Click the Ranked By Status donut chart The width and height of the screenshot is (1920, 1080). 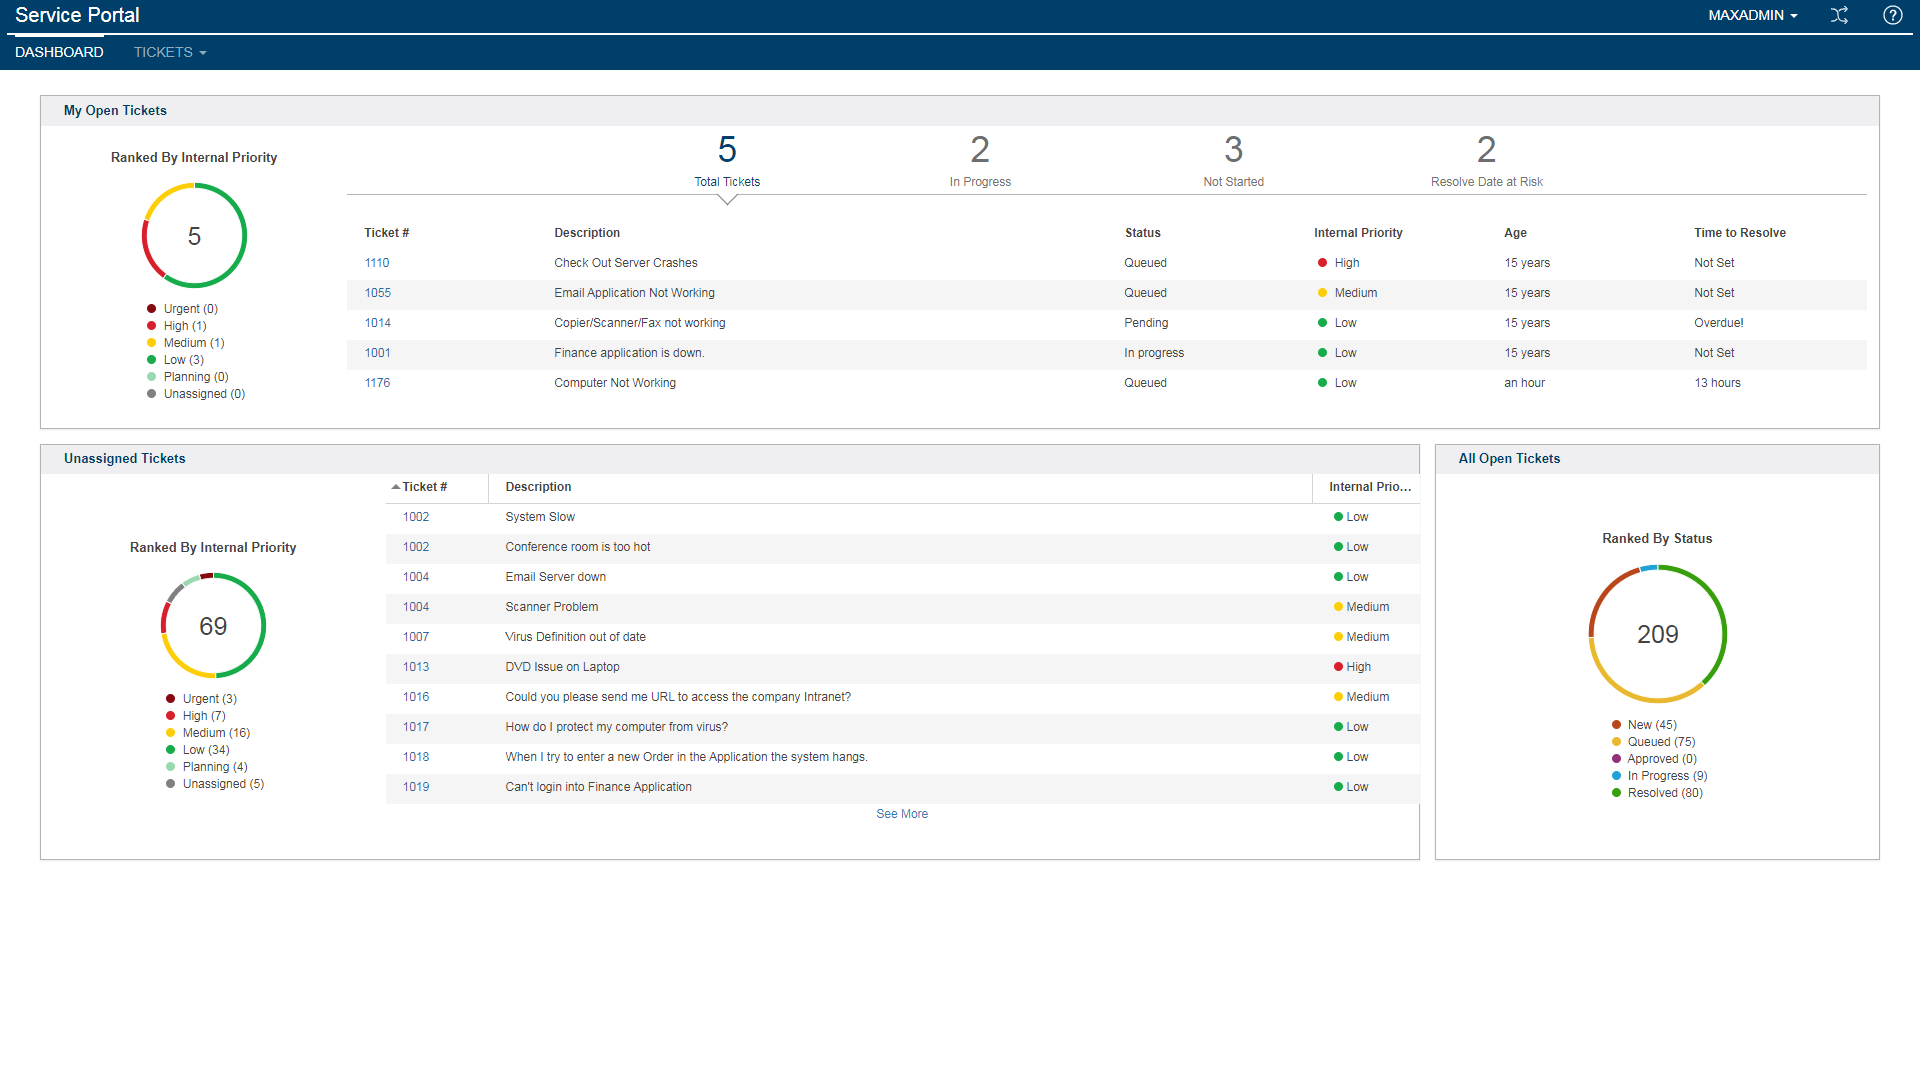pyautogui.click(x=1657, y=634)
